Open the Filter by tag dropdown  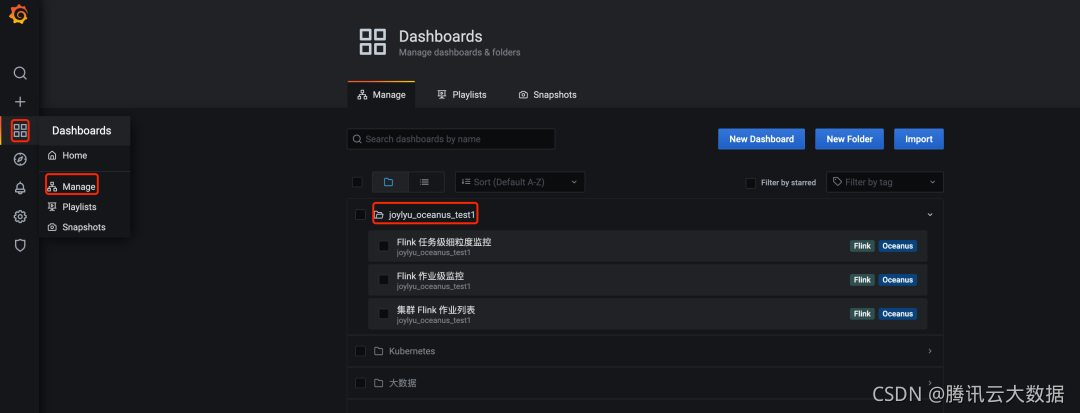coord(884,182)
